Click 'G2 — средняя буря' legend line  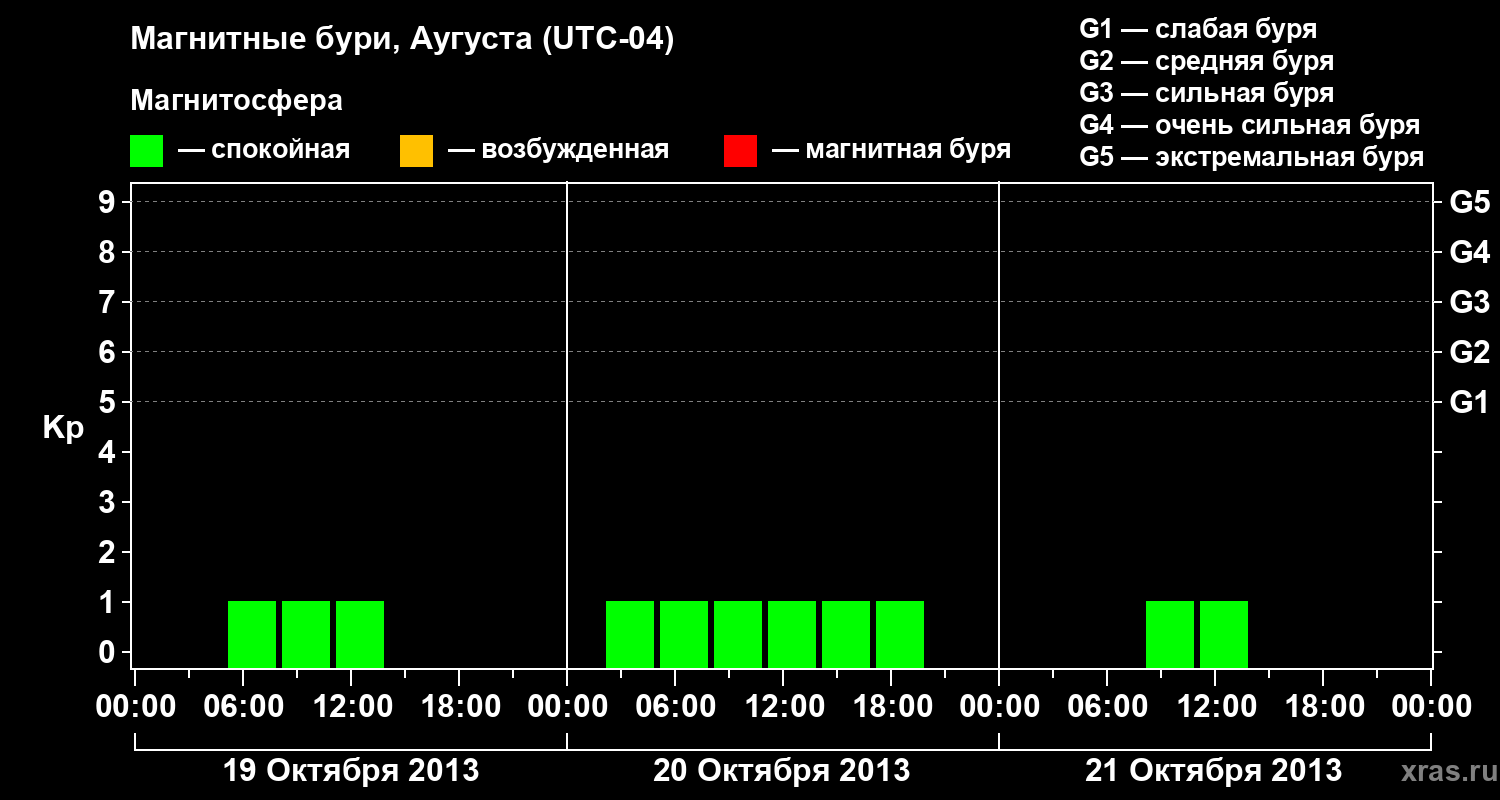1206,61
